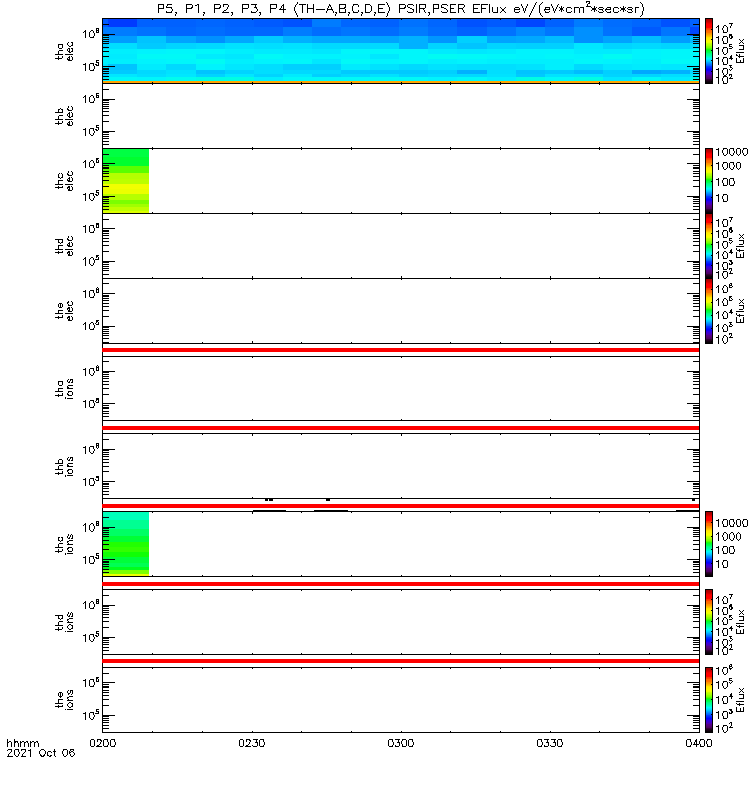Select the 'the elec' panel label

pyautogui.click(x=64, y=311)
